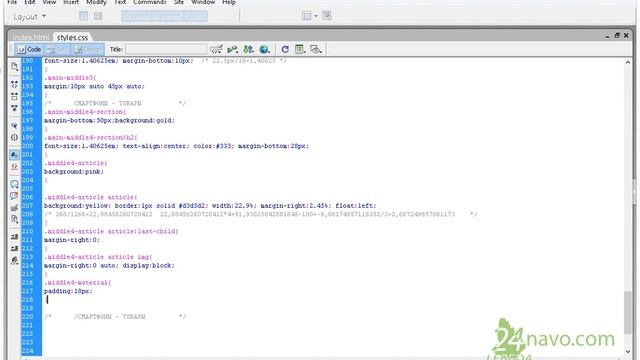Click Insert Div Tag icon in Insert bar
This screenshot has width=640, height=360.
point(83,16)
